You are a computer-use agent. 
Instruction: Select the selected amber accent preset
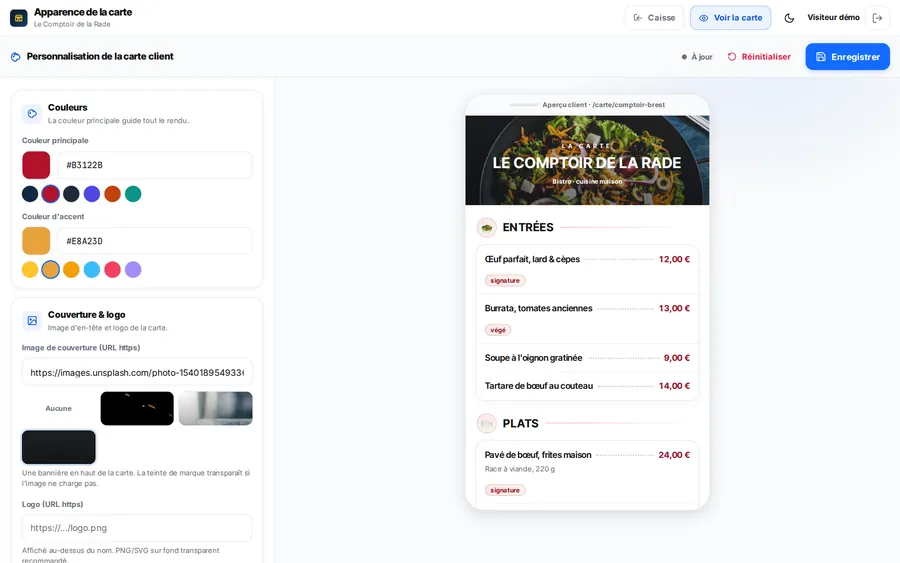pyautogui.click(x=51, y=270)
